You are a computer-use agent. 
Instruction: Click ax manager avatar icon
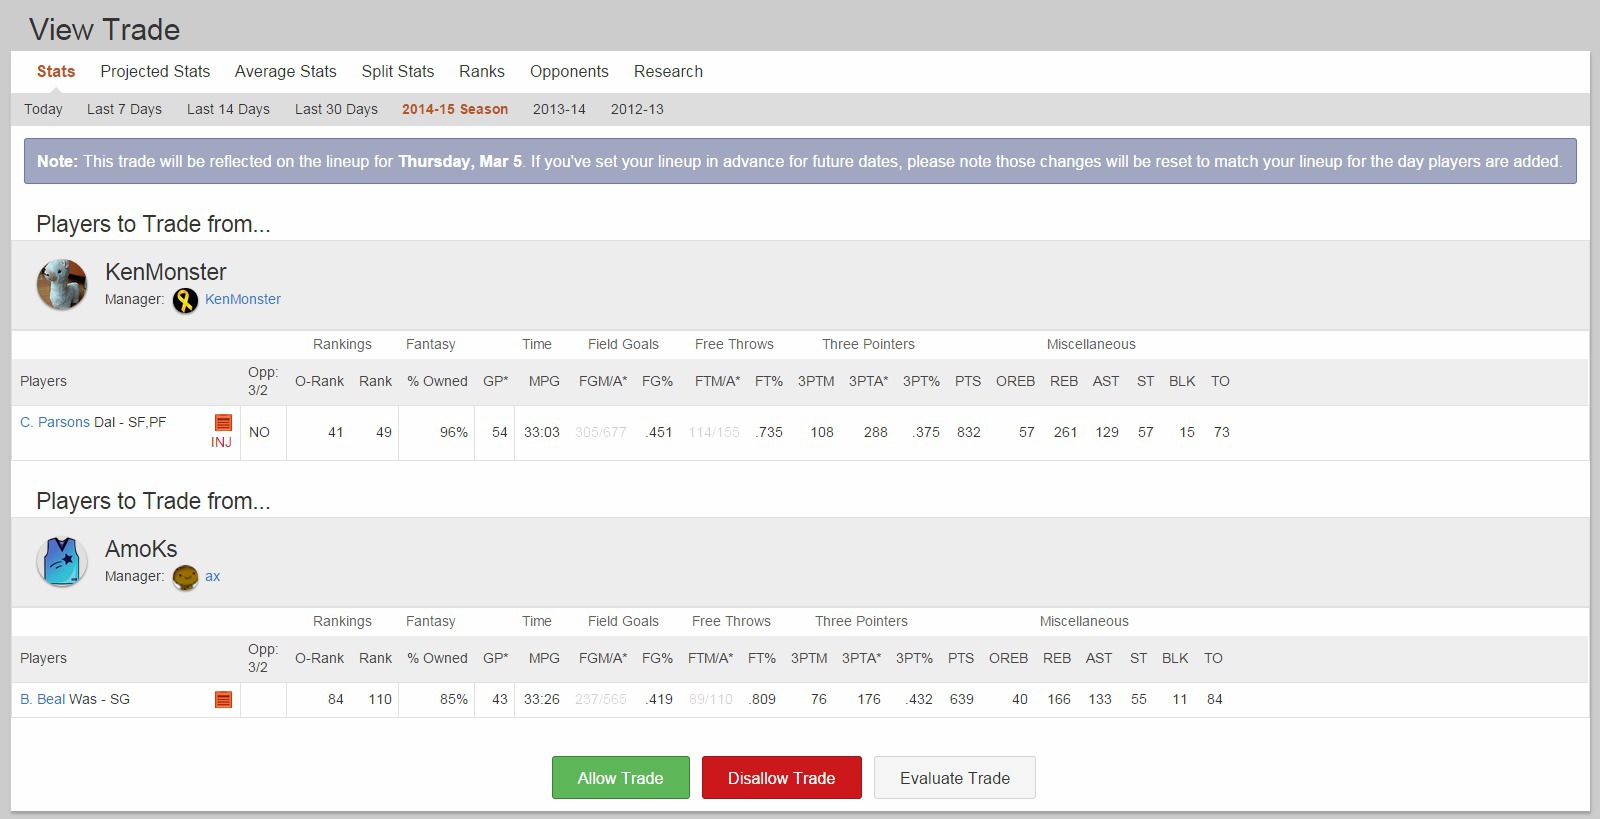(185, 577)
